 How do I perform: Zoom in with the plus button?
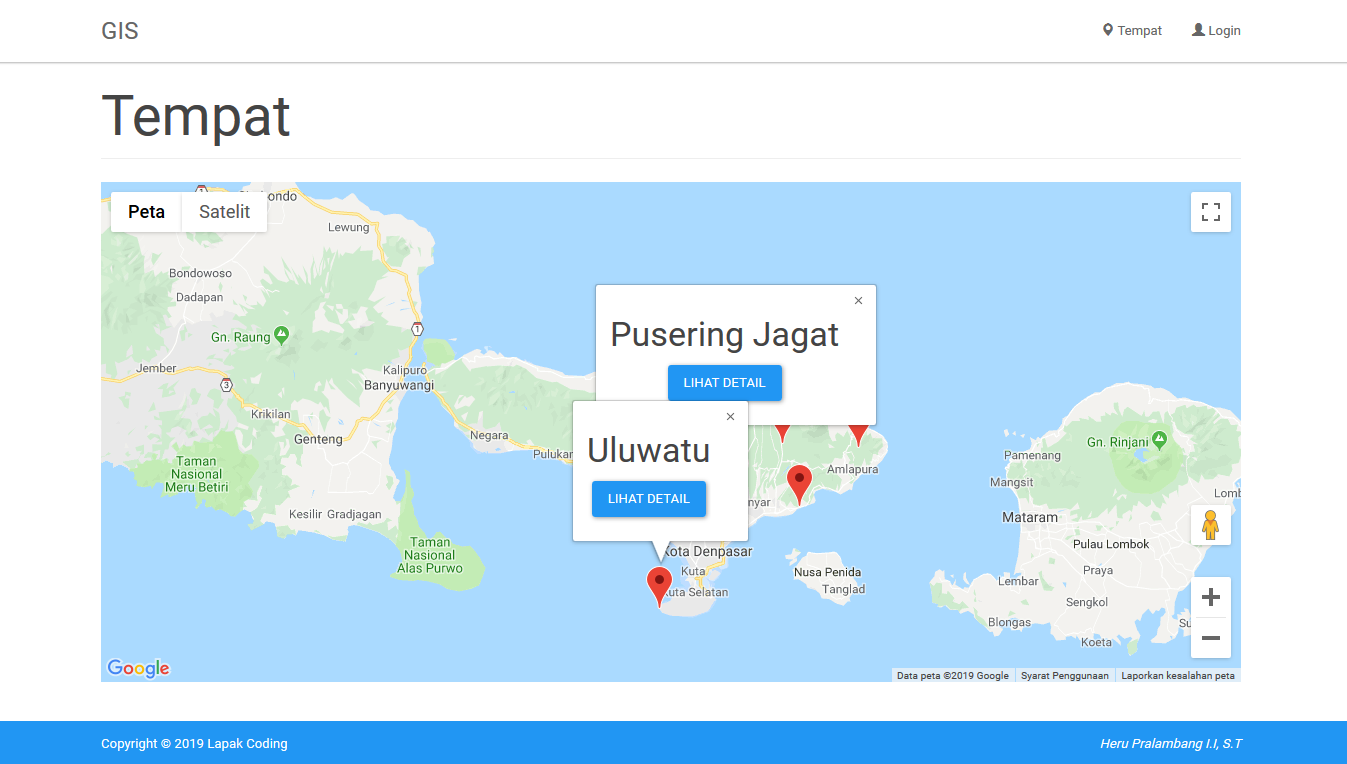coord(1210,598)
